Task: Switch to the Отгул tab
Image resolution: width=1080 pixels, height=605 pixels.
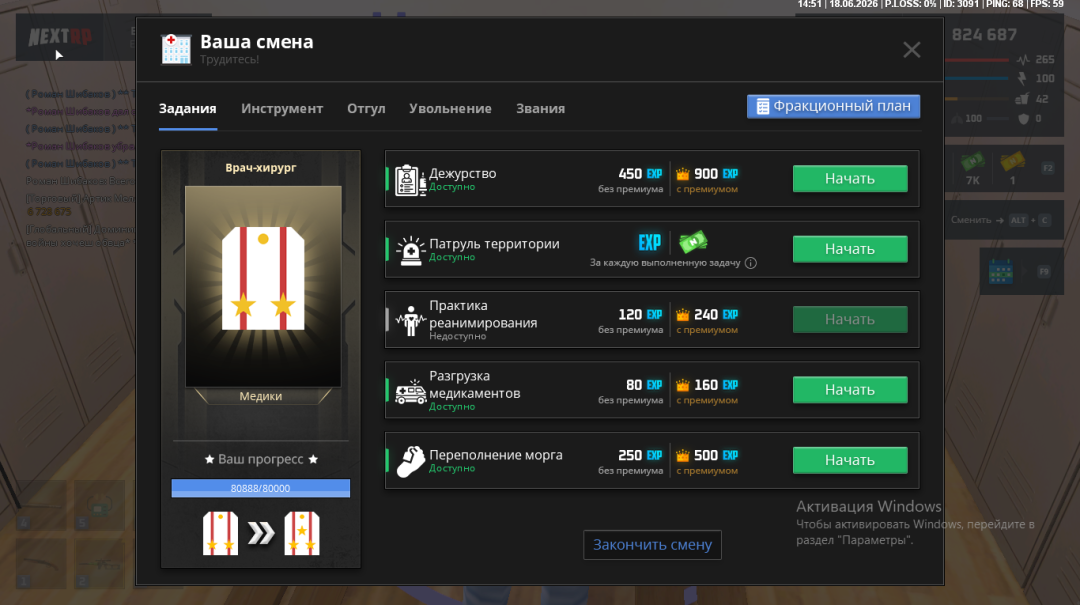Action: click(x=366, y=108)
